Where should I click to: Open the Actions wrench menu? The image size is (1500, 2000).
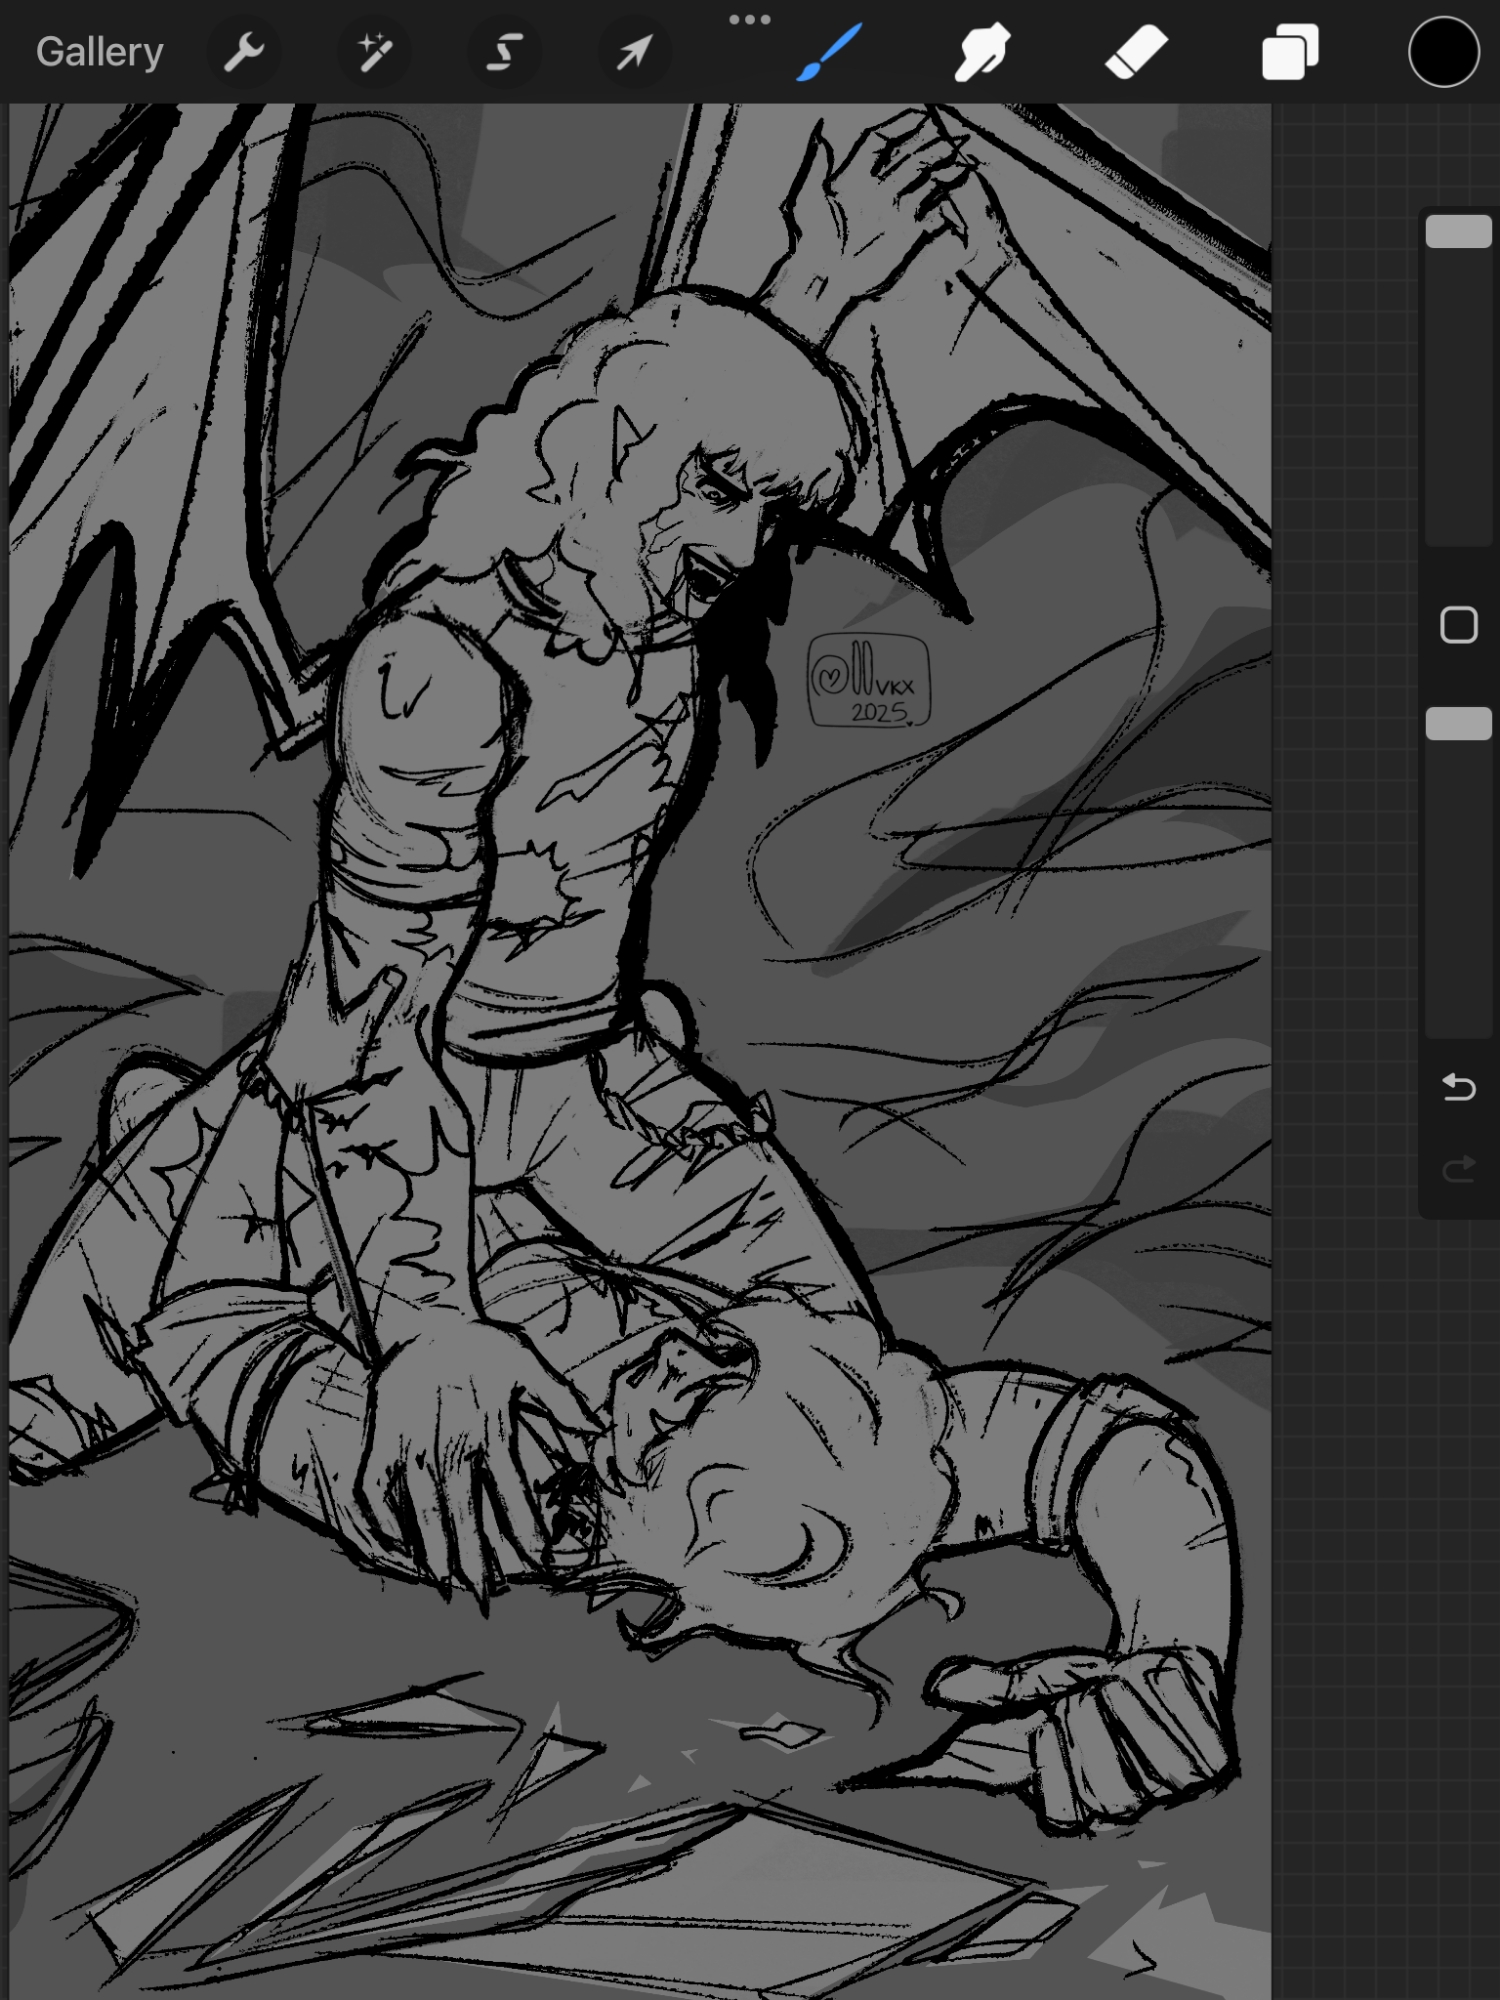pos(243,53)
